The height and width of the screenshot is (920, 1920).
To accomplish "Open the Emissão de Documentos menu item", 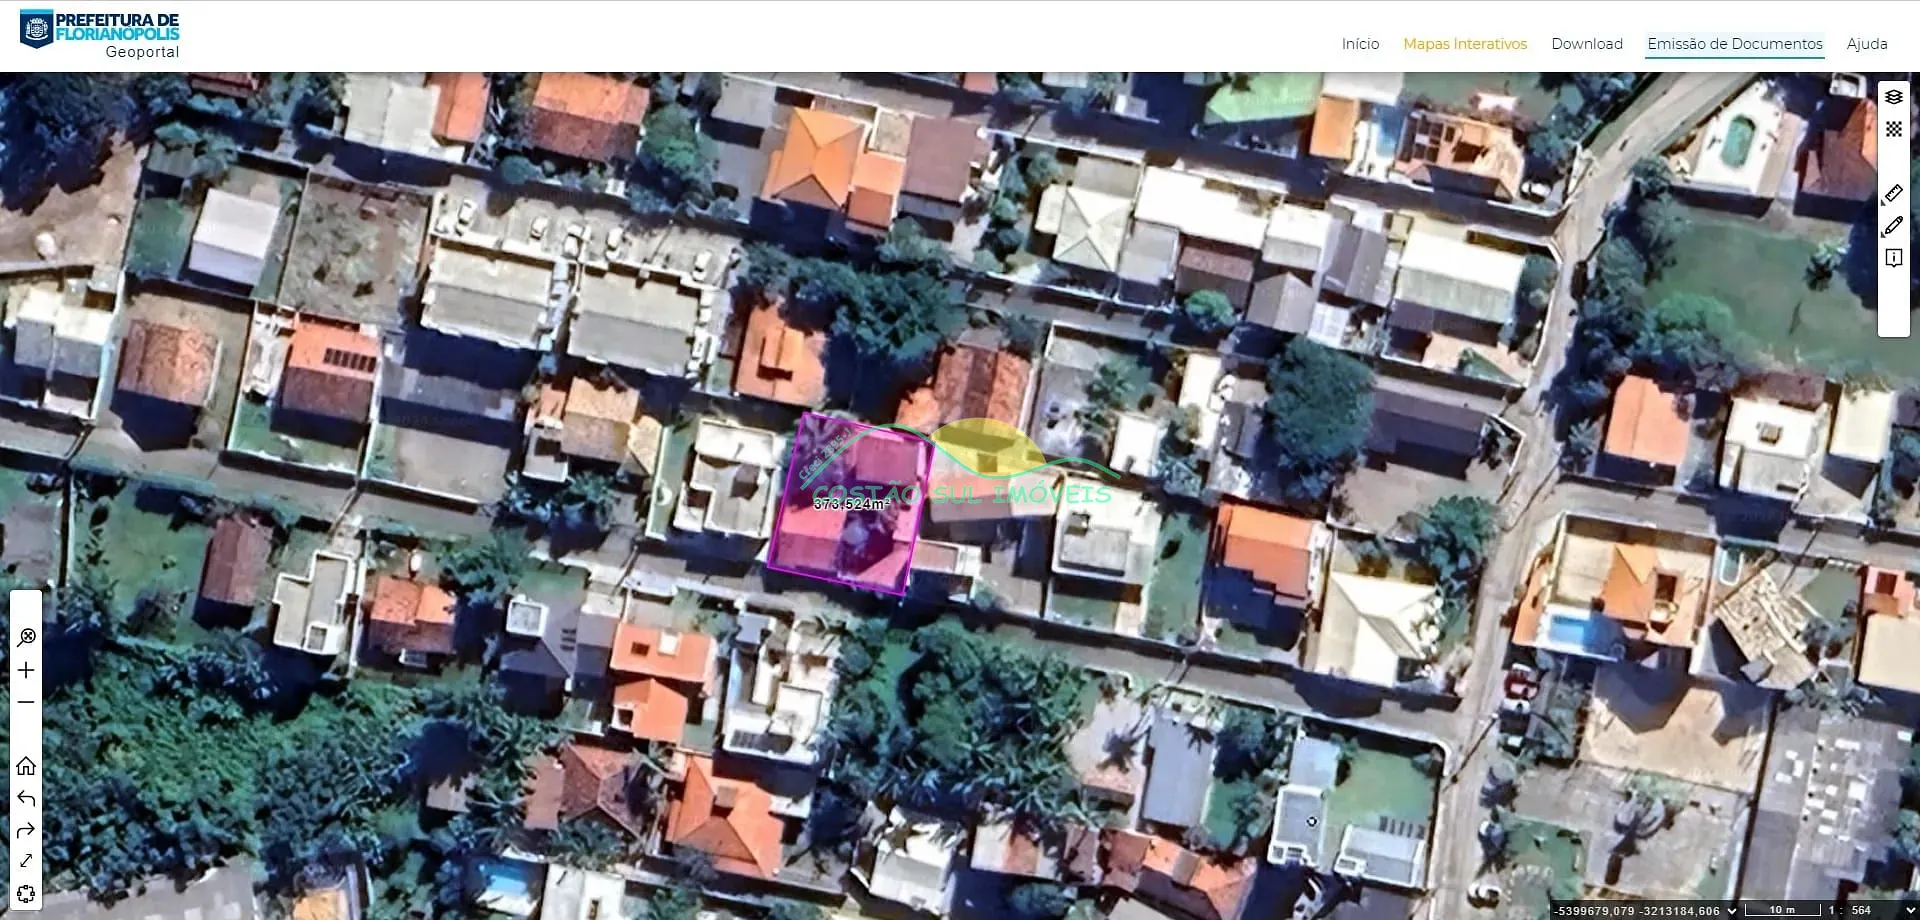I will (x=1735, y=44).
